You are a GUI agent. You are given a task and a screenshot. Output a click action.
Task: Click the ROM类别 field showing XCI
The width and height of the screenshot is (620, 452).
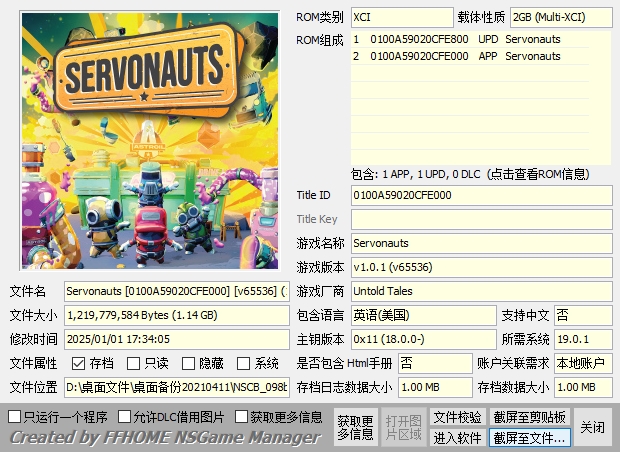tap(402, 17)
